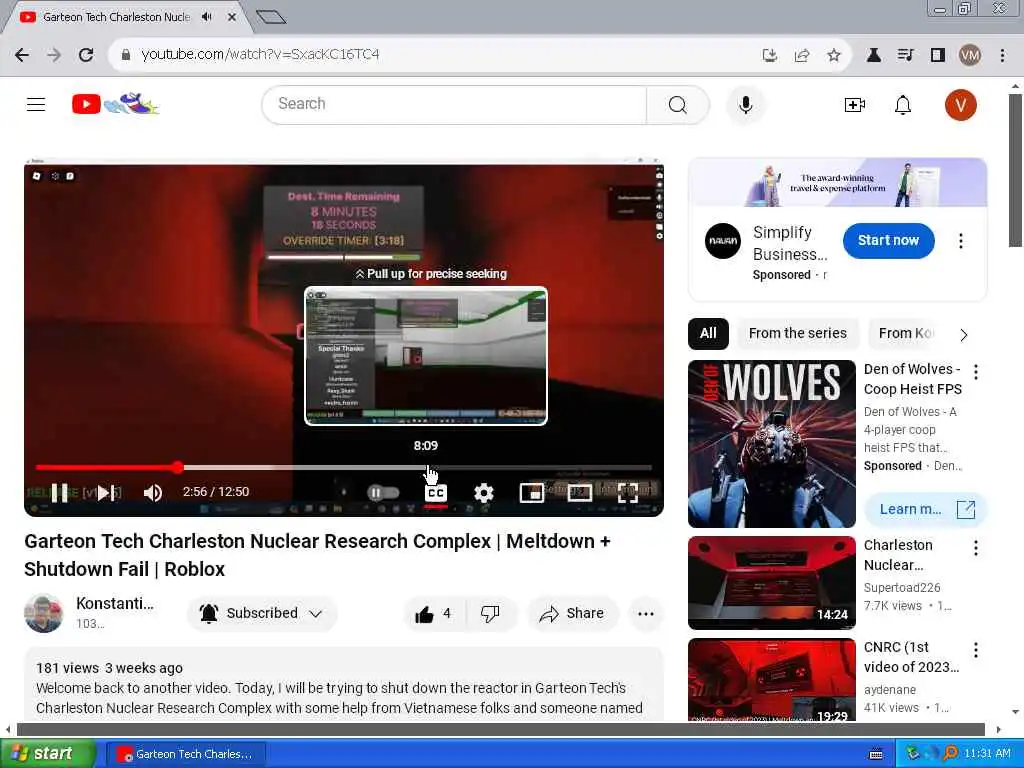1024x768 pixels.
Task: Open Charleston Nuclear video by Supertoad226
Action: [771, 583]
